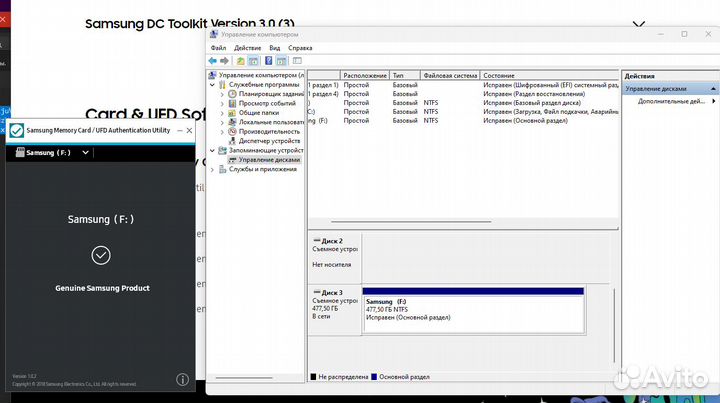Collapse the Запоминающие устройства node
This screenshot has height=403, width=720.
212,151
